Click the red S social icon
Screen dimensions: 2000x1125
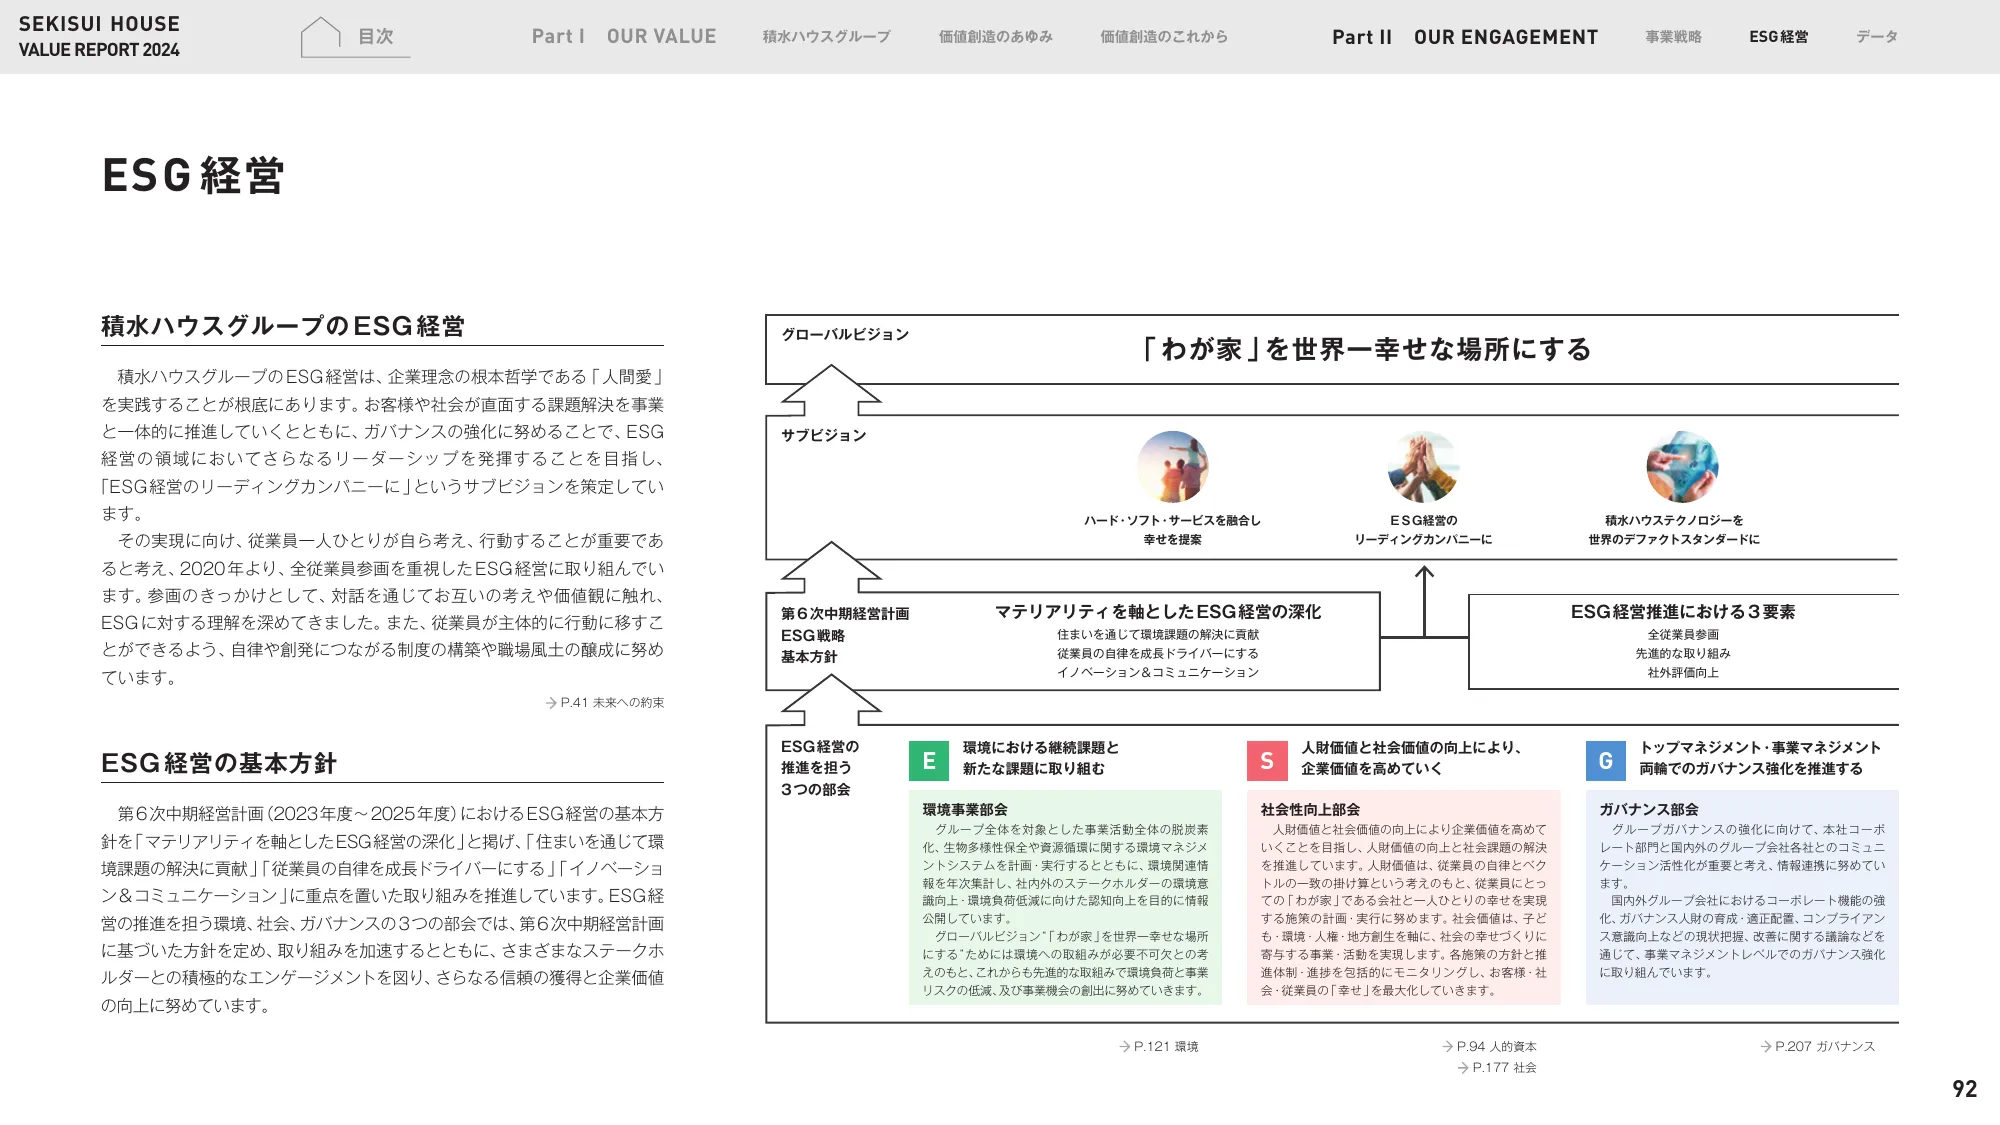click(x=1267, y=761)
